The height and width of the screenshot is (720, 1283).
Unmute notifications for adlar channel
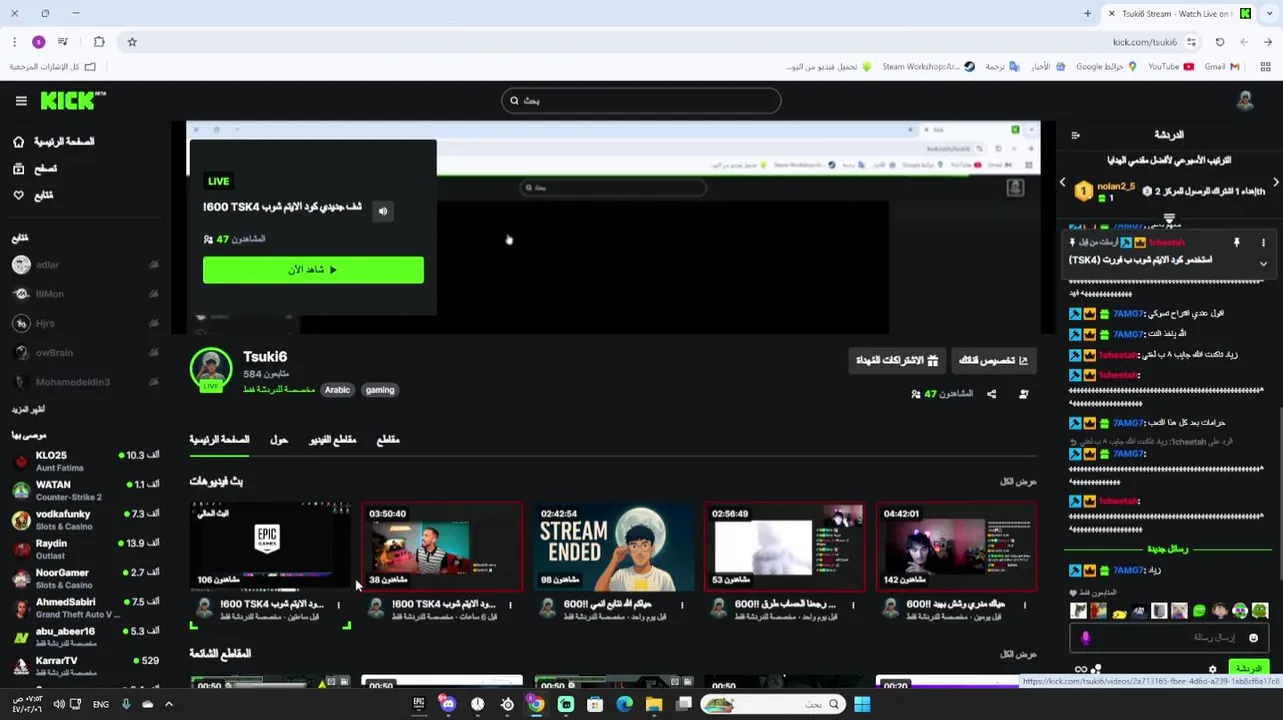point(153,265)
